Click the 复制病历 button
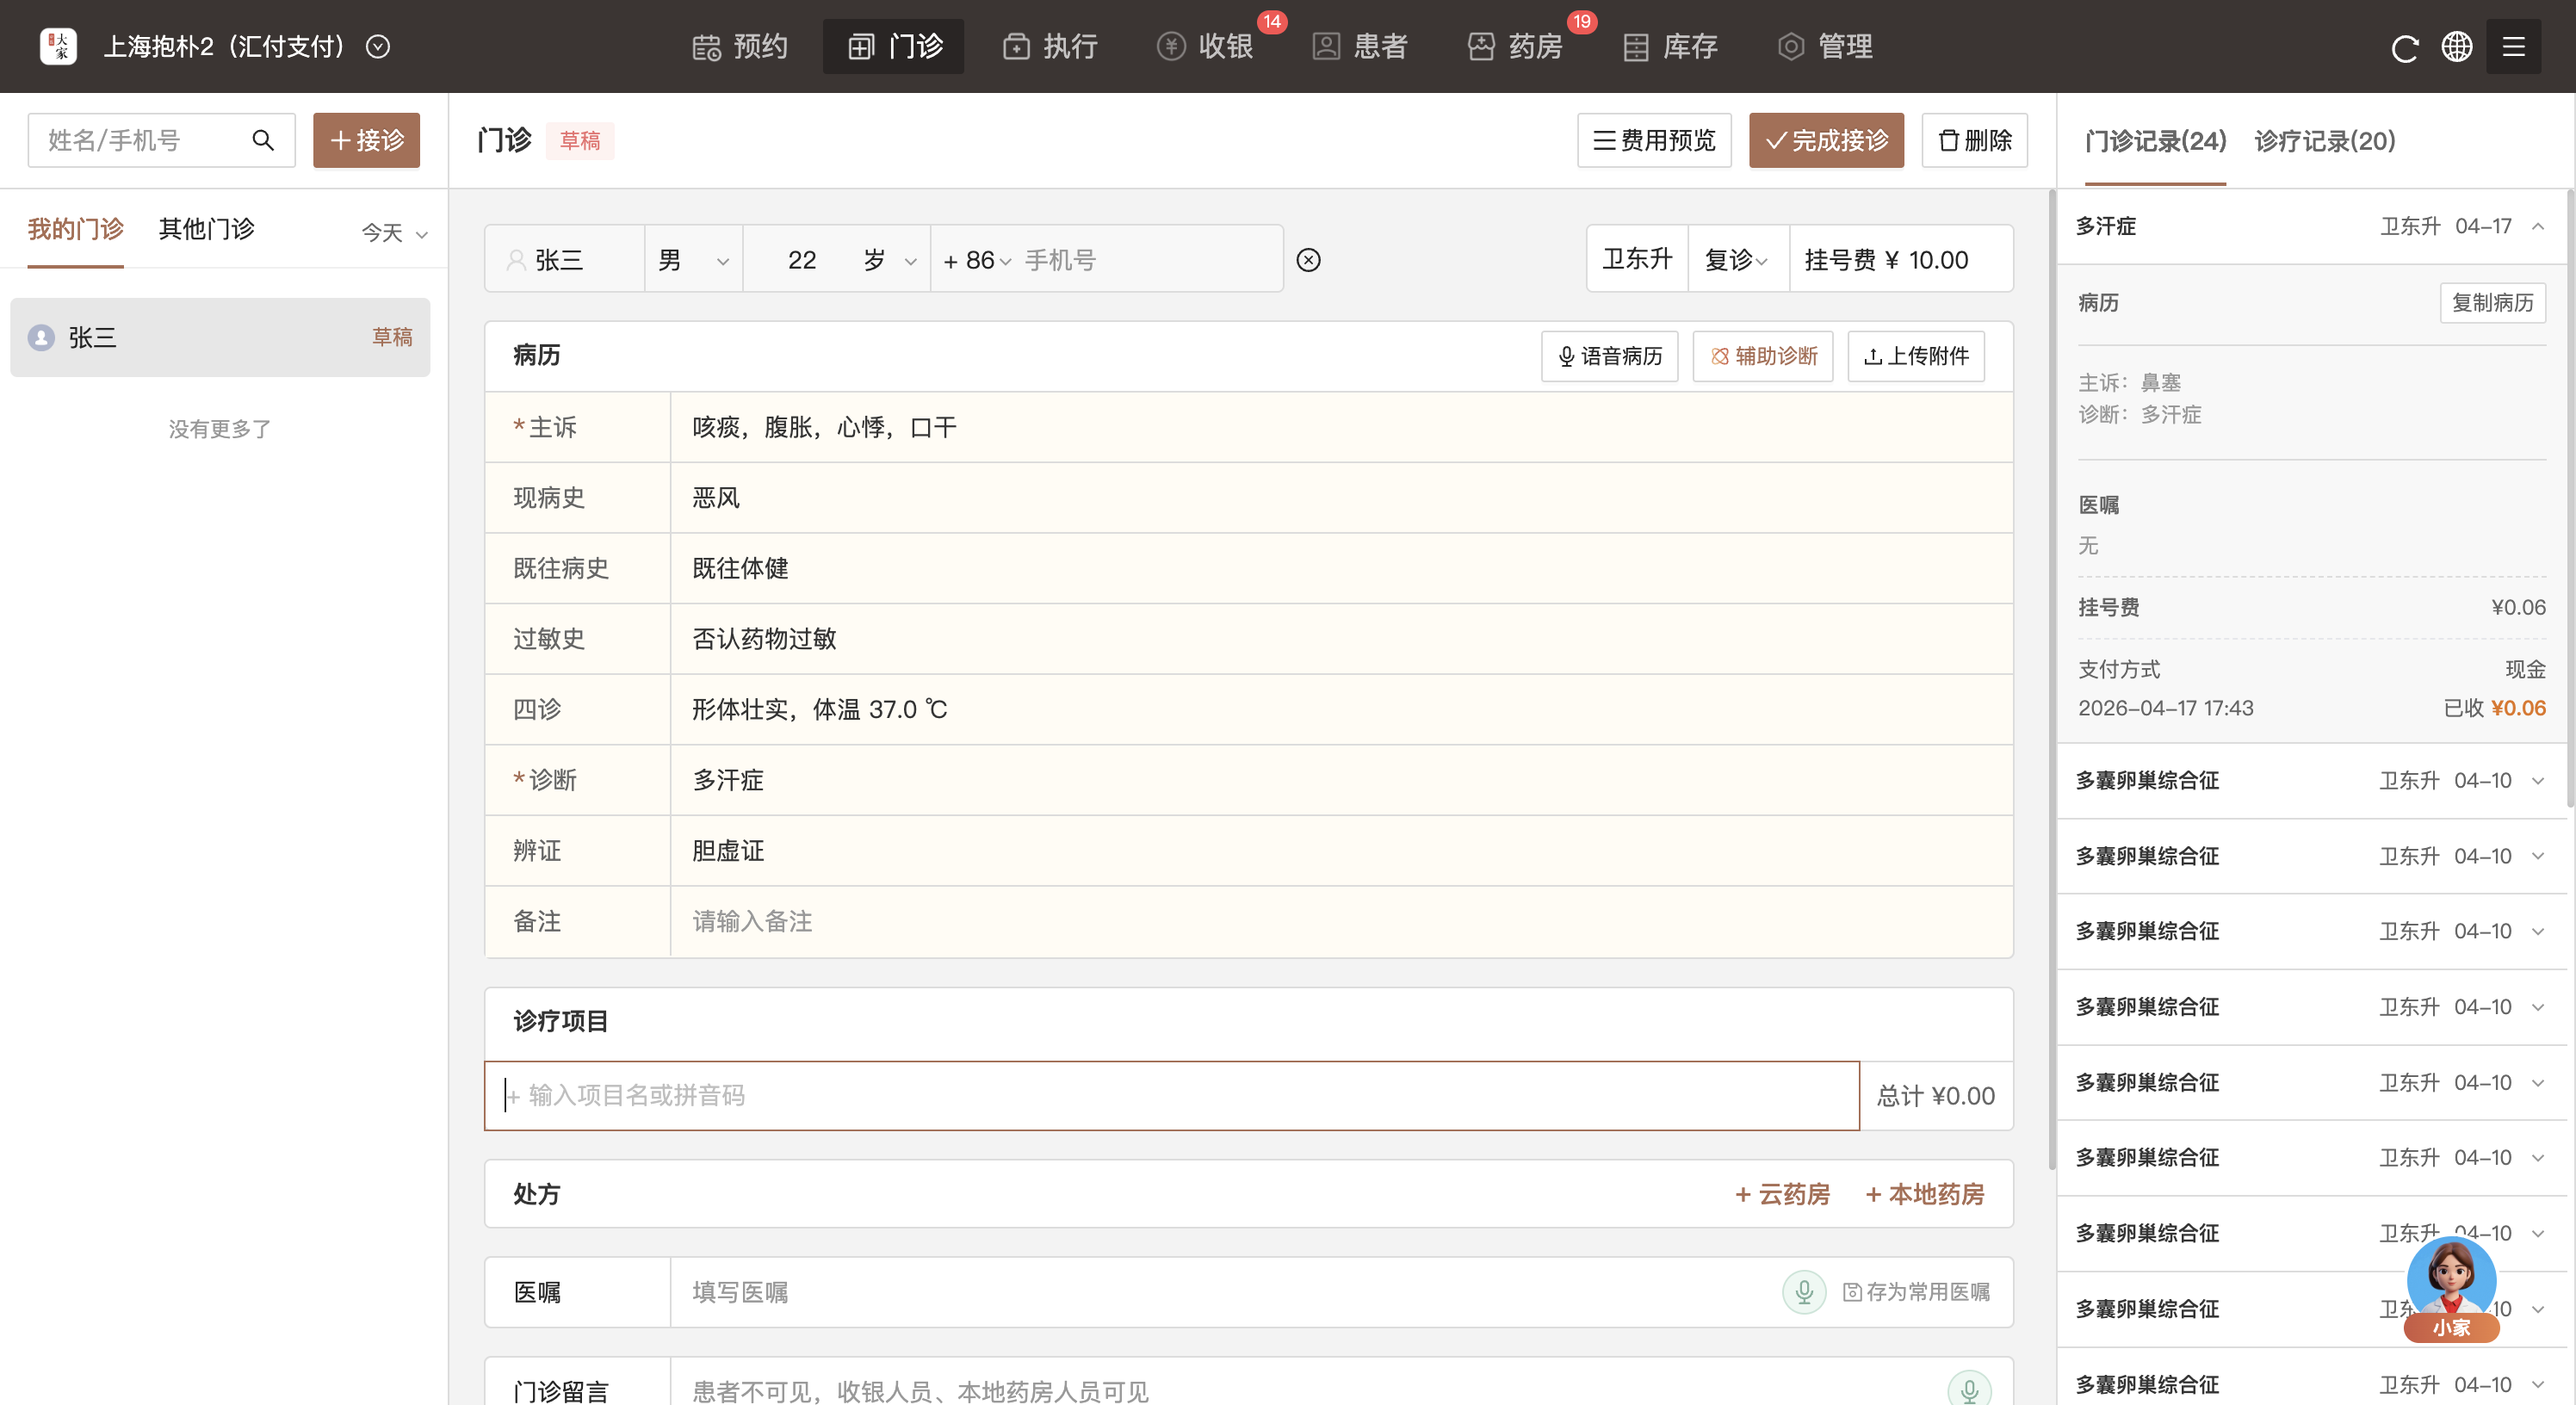Viewport: 2576px width, 1405px height. [2492, 303]
